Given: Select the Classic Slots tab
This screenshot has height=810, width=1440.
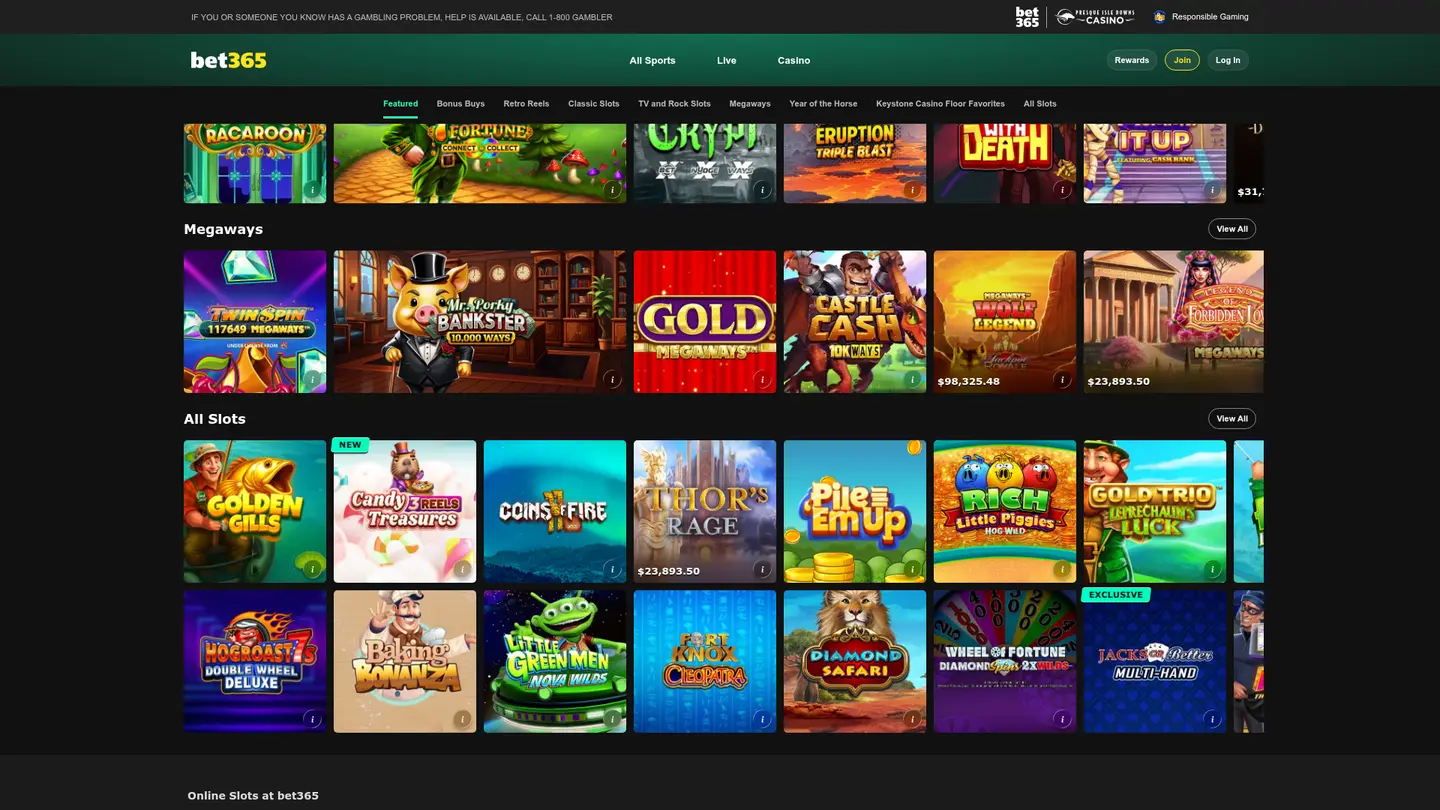Looking at the screenshot, I should click(x=594, y=104).
